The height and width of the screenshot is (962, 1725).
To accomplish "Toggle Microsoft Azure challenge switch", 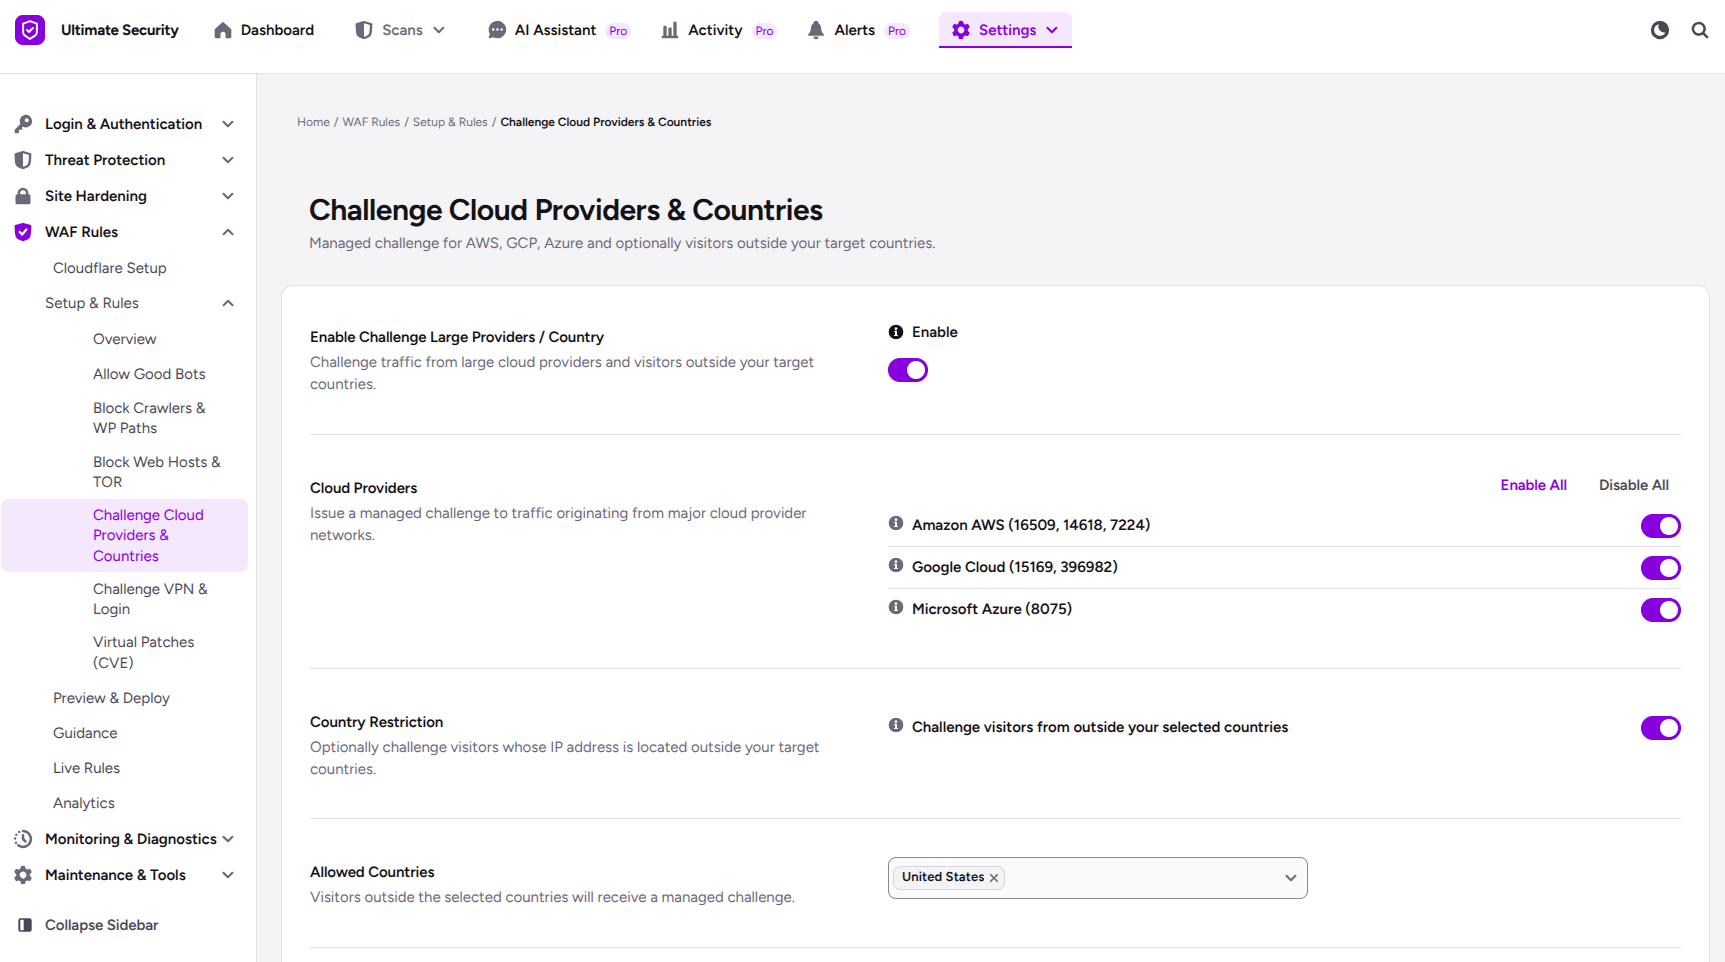I will [1661, 610].
